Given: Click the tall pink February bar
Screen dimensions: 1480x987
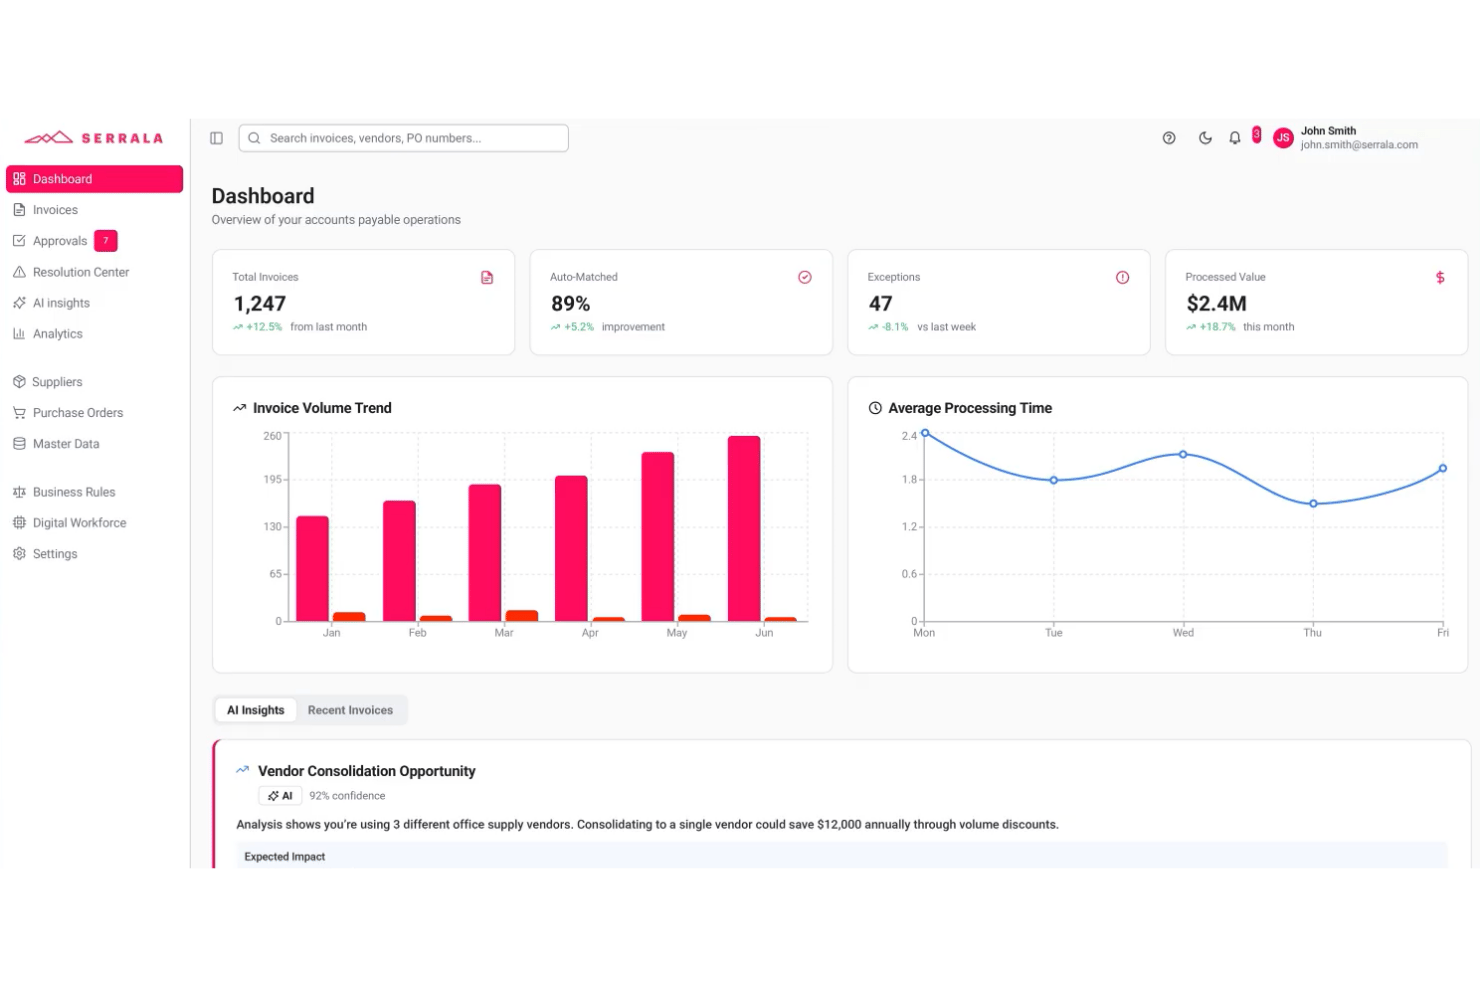Looking at the screenshot, I should coord(399,561).
